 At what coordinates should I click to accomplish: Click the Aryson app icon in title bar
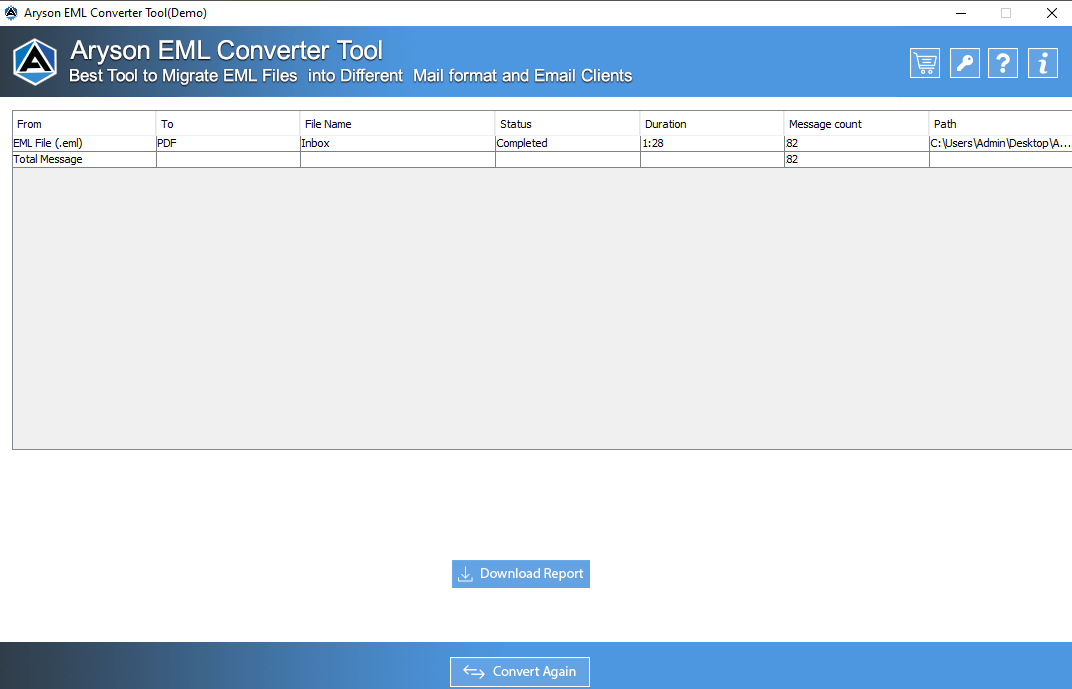[x=11, y=12]
